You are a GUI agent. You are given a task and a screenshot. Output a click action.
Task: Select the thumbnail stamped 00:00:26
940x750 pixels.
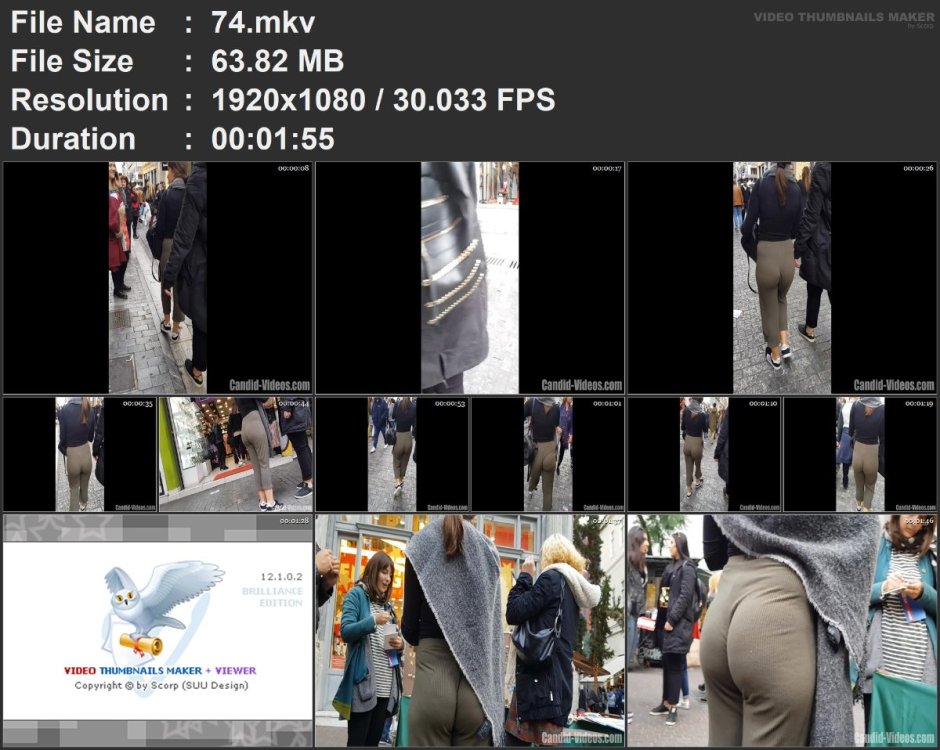pyautogui.click(x=782, y=278)
